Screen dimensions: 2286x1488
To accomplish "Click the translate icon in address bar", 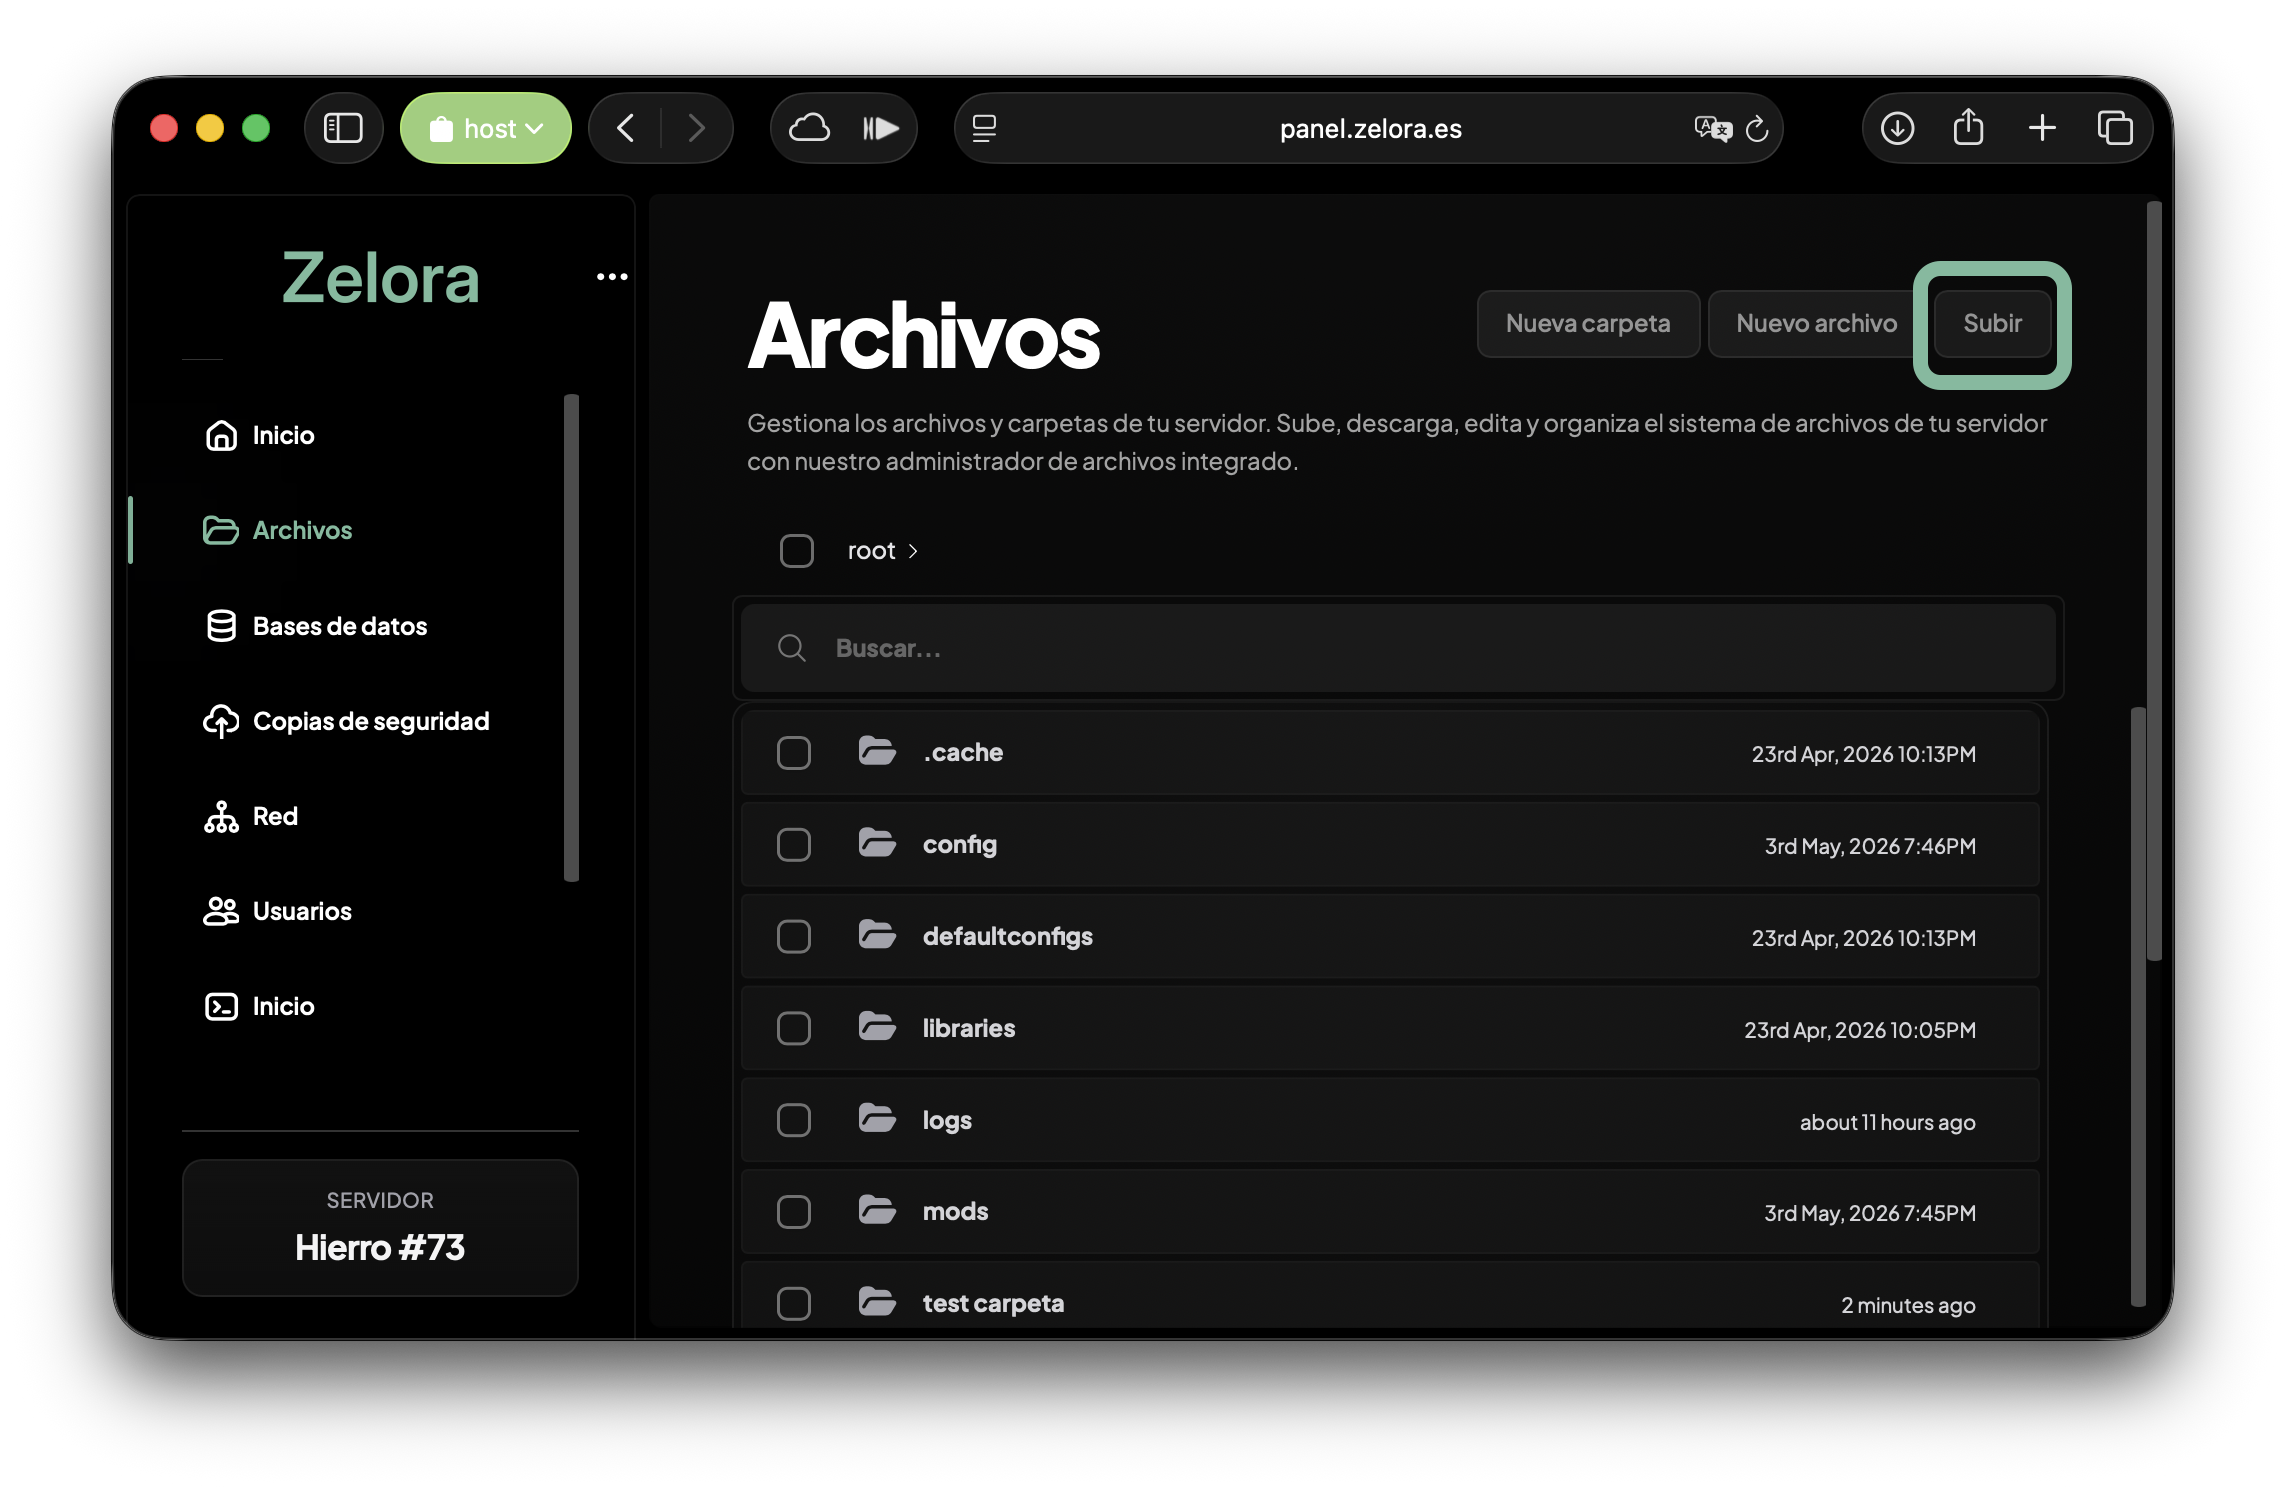I will pyautogui.click(x=1712, y=128).
